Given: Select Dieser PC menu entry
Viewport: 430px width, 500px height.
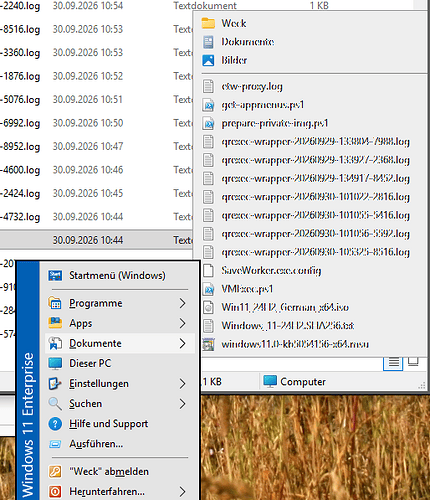Looking at the screenshot, I should (120, 363).
